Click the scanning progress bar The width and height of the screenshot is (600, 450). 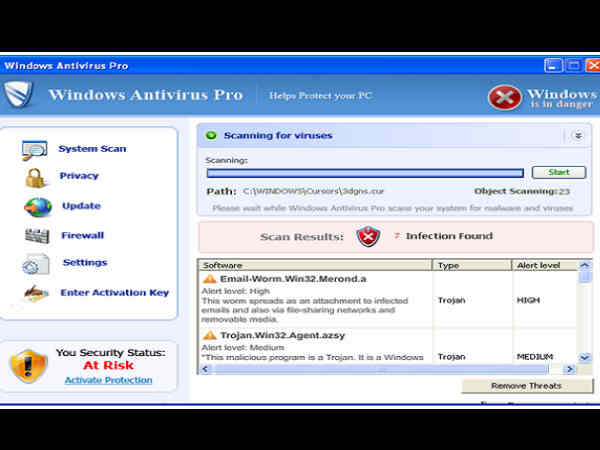365,173
